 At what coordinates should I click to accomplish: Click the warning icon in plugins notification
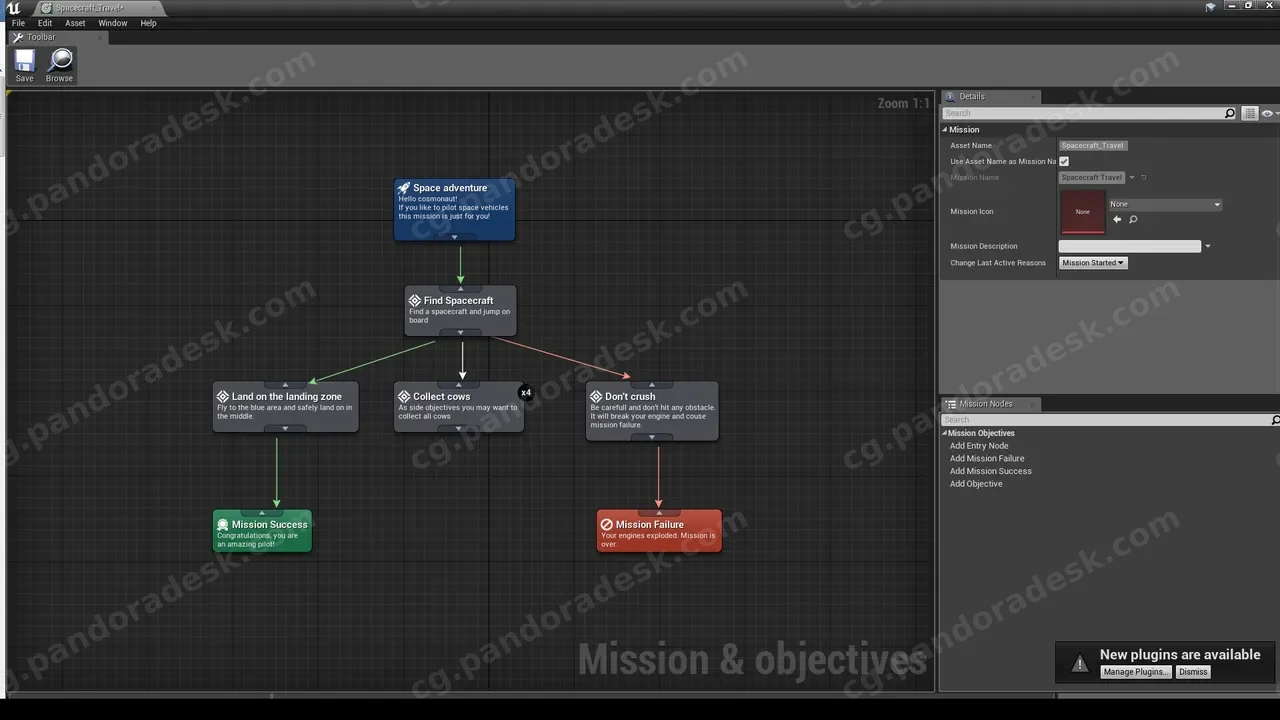[x=1079, y=663]
